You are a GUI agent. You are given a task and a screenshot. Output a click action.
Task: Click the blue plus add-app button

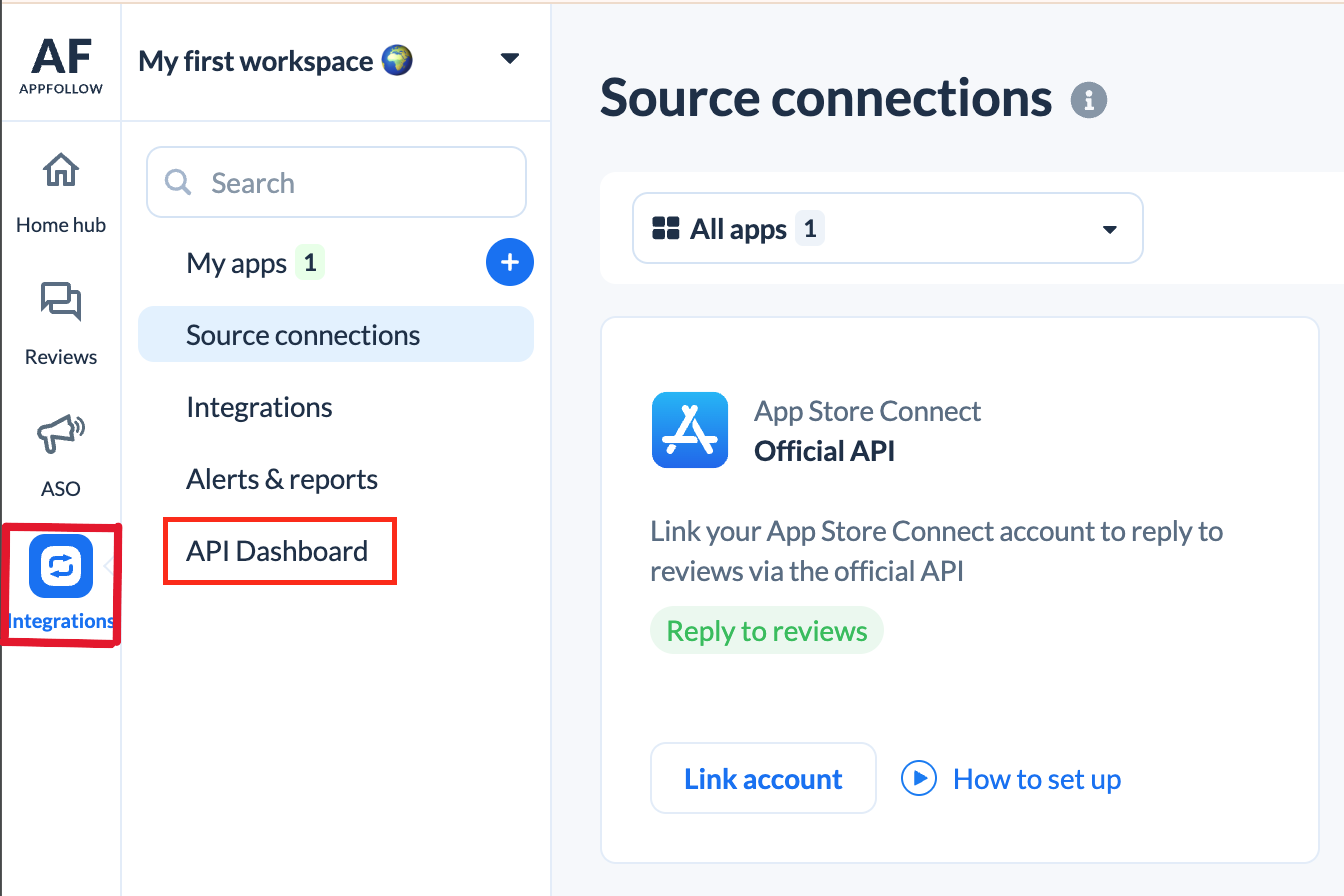(x=510, y=263)
